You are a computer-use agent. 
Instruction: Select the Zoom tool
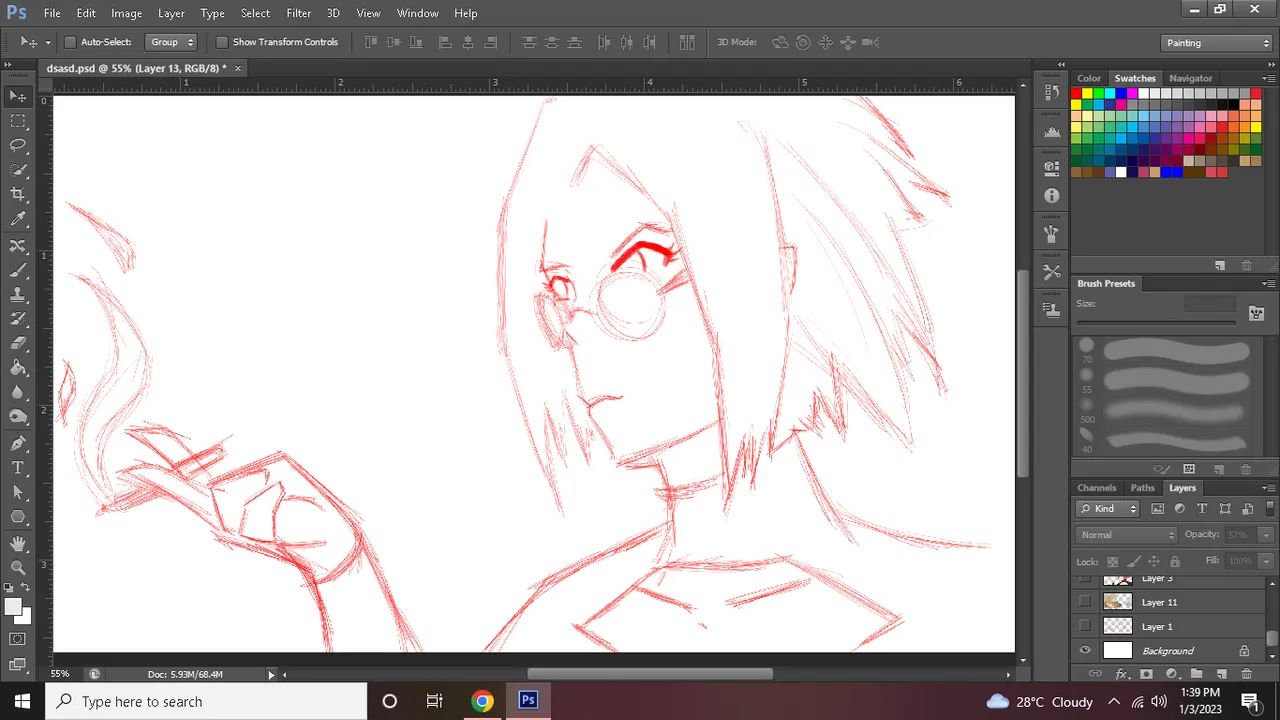pyautogui.click(x=18, y=568)
